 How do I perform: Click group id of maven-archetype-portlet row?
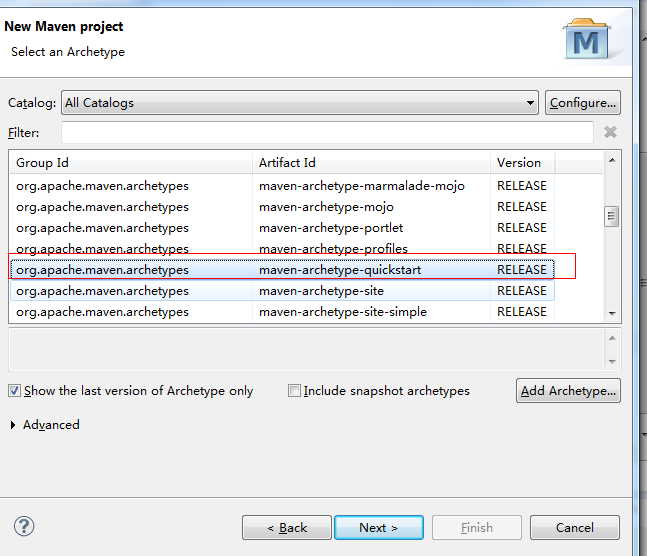tap(102, 228)
